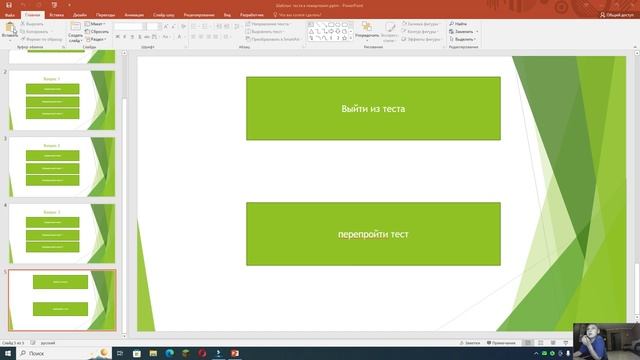
Task: Open Shape outline (Контур фигуры) dropdown
Action: (x=420, y=31)
